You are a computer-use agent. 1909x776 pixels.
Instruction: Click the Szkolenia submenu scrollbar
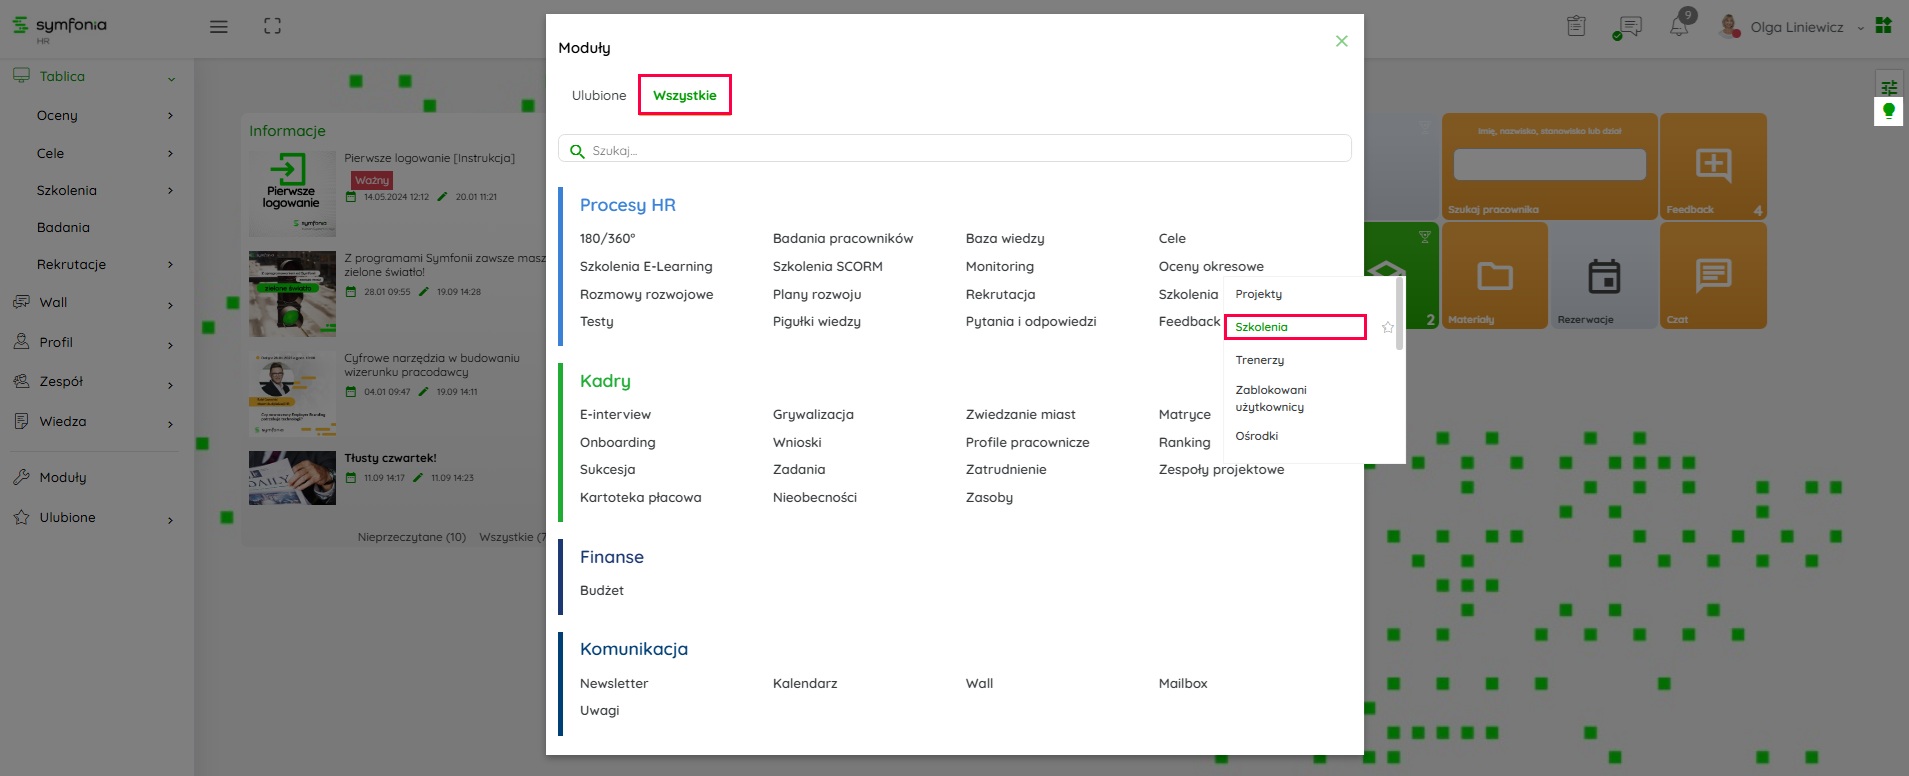[1399, 315]
